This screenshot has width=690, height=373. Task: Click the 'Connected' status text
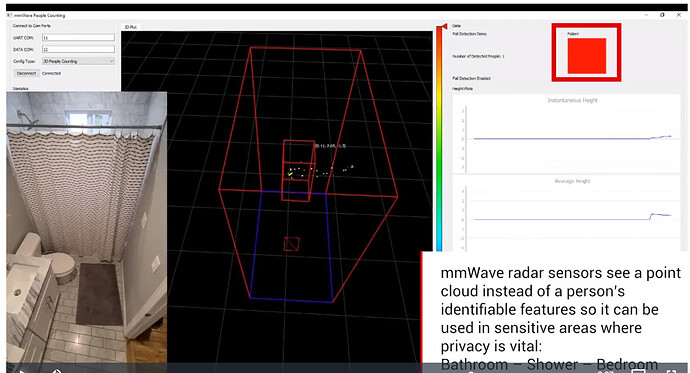pyautogui.click(x=51, y=73)
